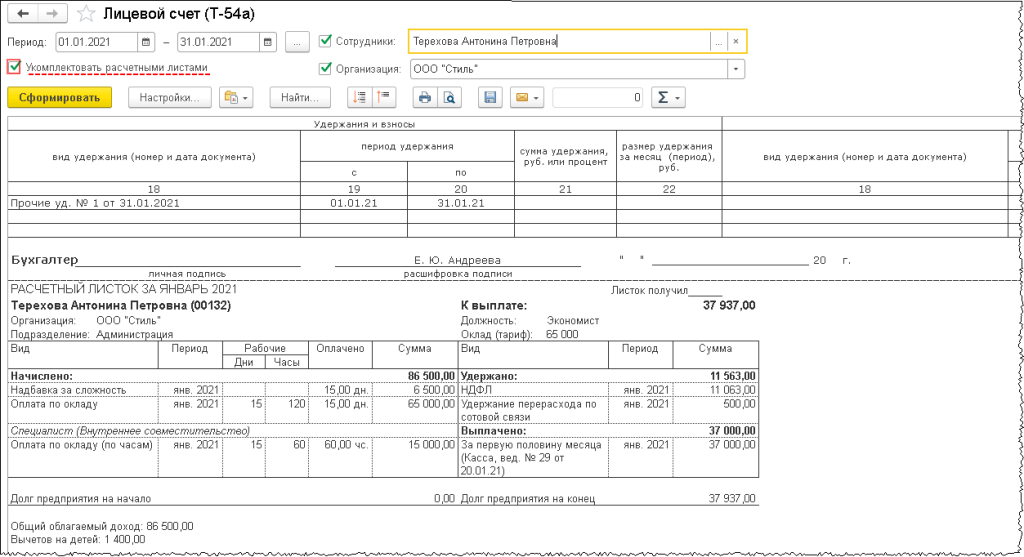
Task: Click the back navigation arrow
Action: coord(23,14)
